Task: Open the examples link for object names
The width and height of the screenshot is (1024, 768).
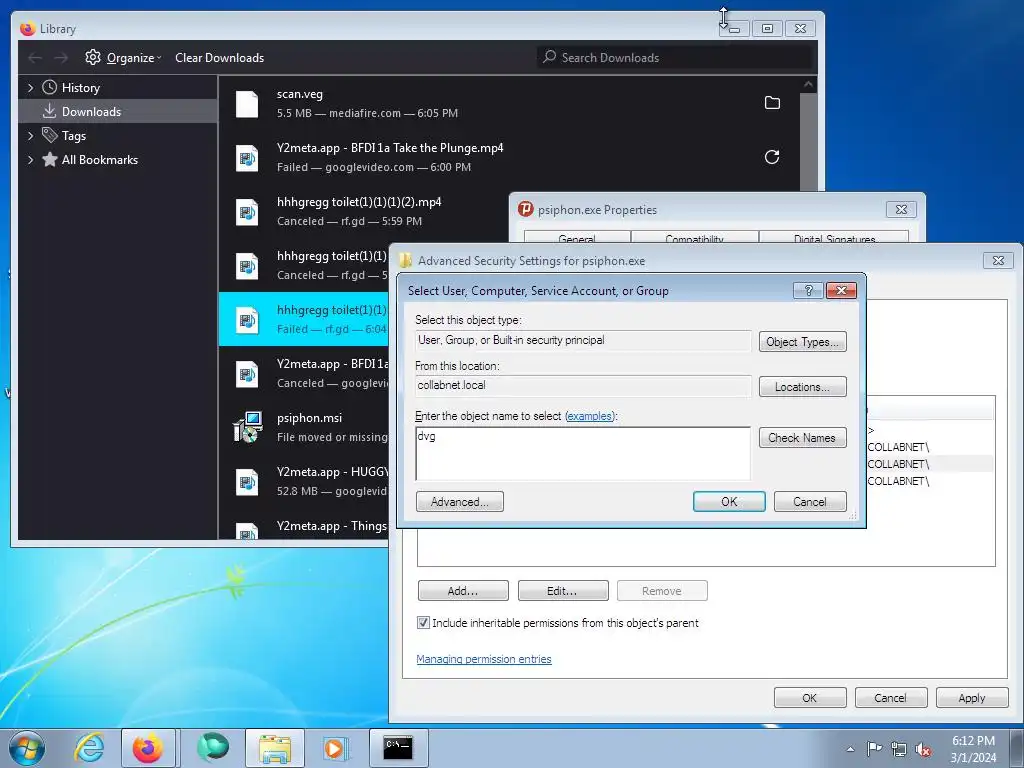Action: pos(590,416)
